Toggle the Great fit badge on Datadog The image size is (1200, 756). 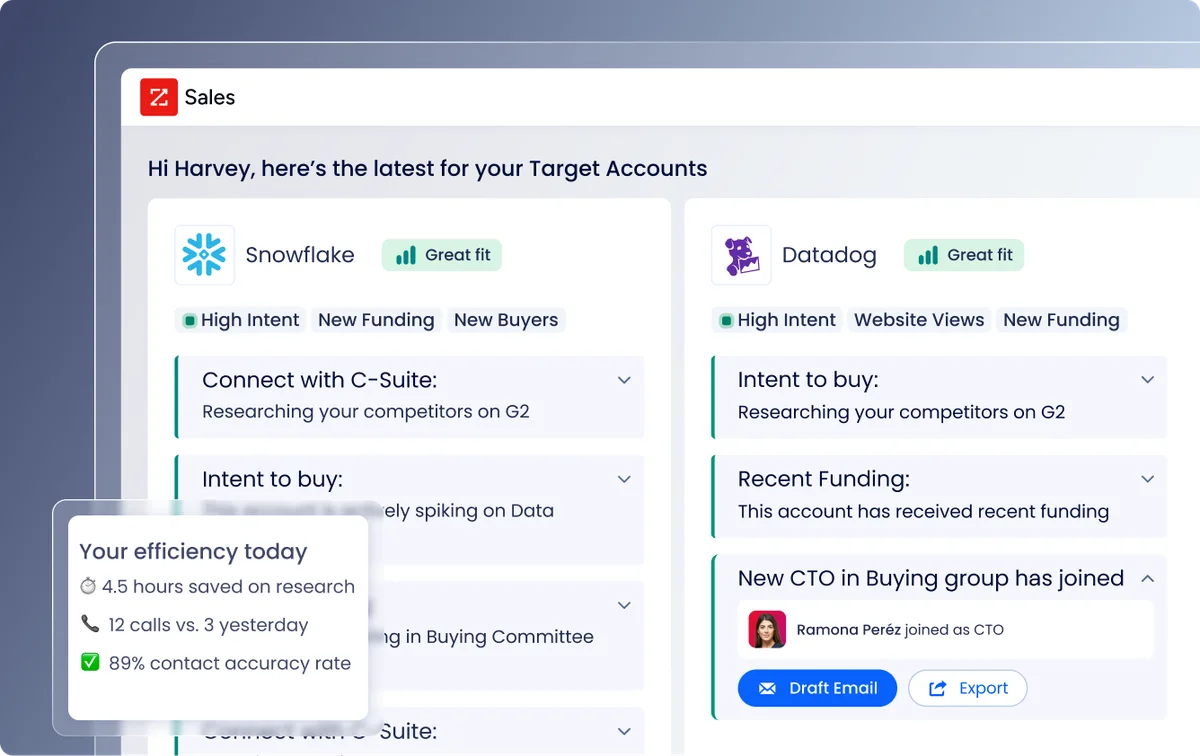point(963,255)
